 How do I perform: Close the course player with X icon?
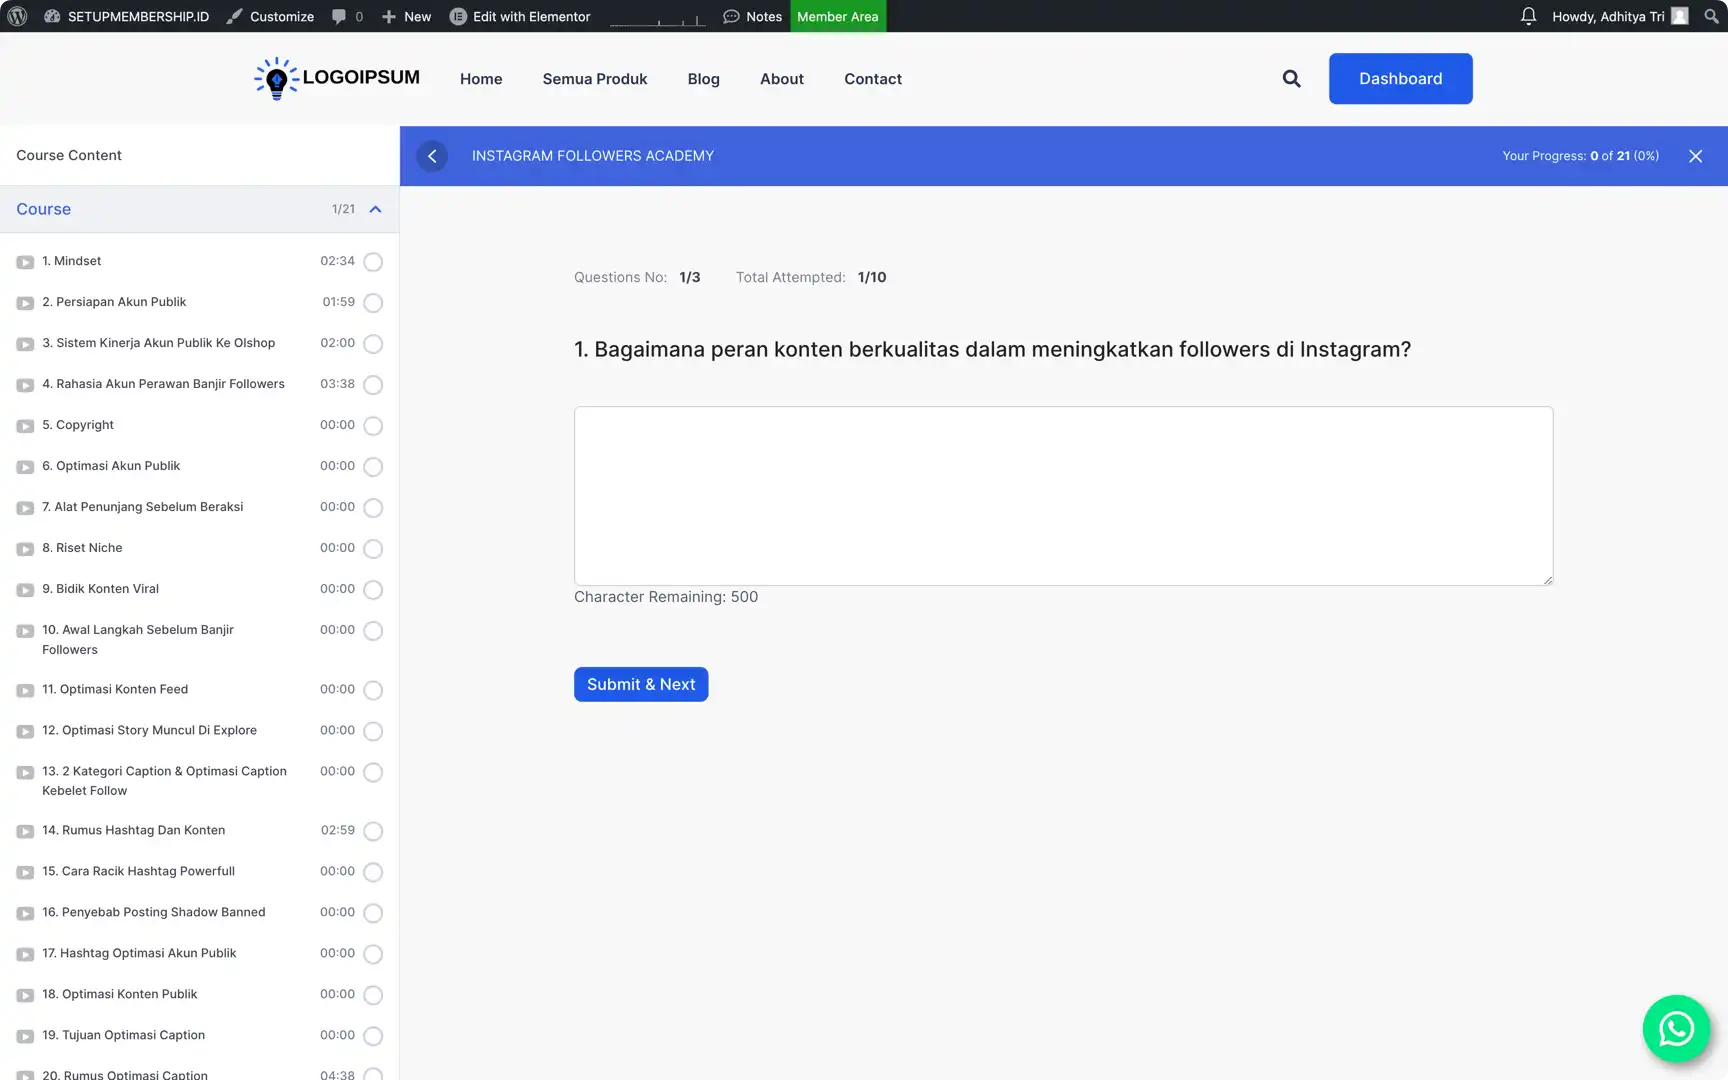[x=1695, y=156]
